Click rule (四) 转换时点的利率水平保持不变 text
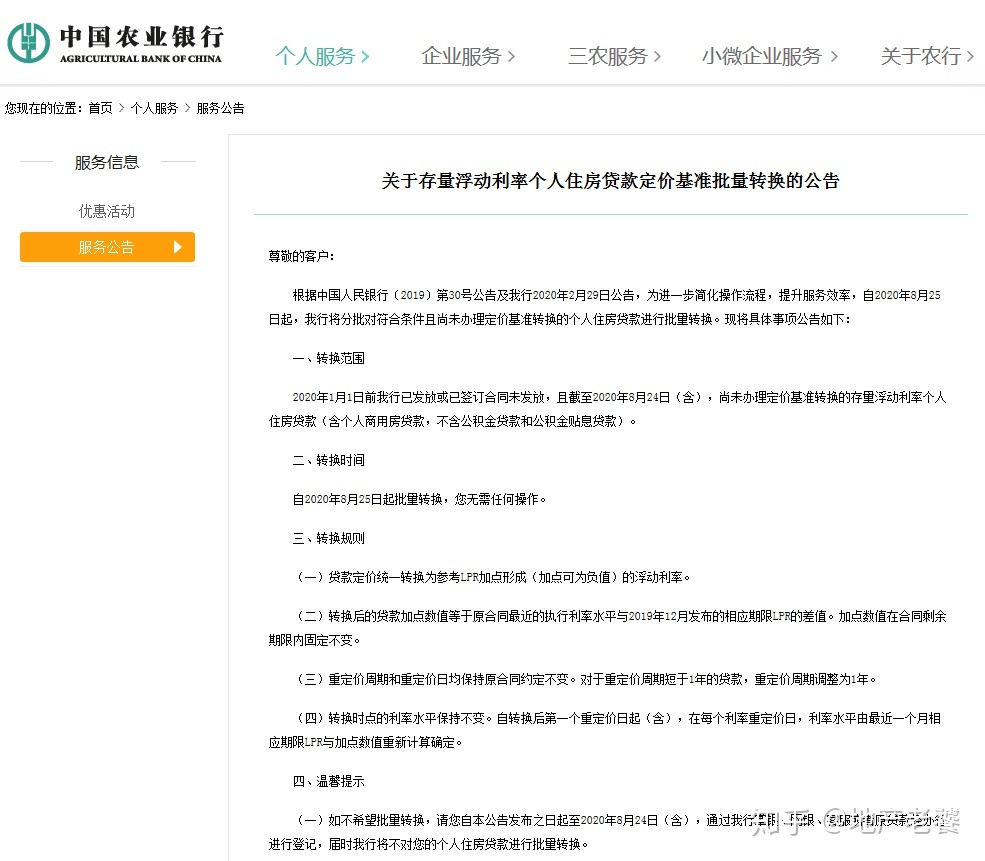 pos(605,730)
